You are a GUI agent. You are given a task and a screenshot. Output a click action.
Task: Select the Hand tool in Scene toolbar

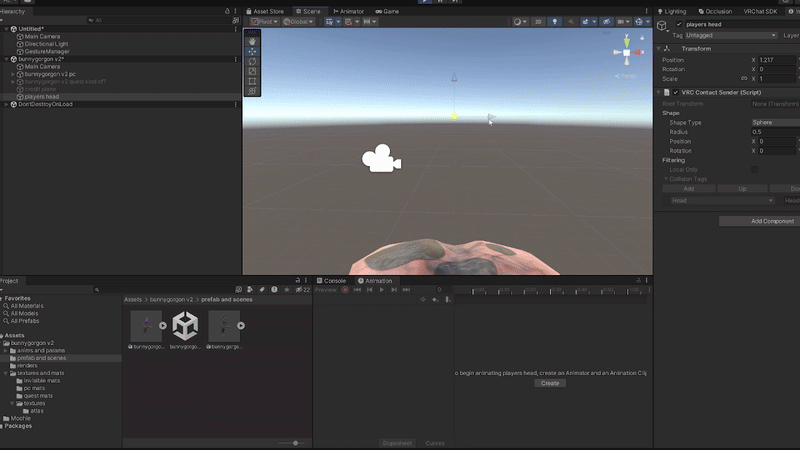coord(252,41)
